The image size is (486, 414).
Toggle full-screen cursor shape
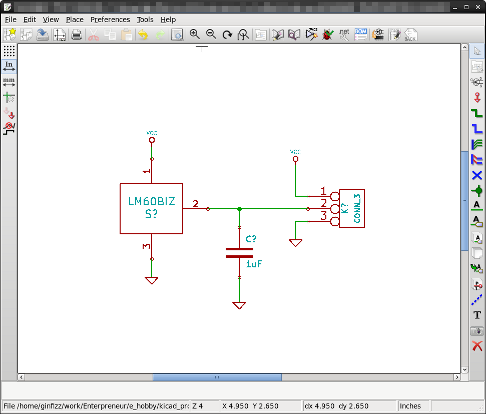point(9,98)
